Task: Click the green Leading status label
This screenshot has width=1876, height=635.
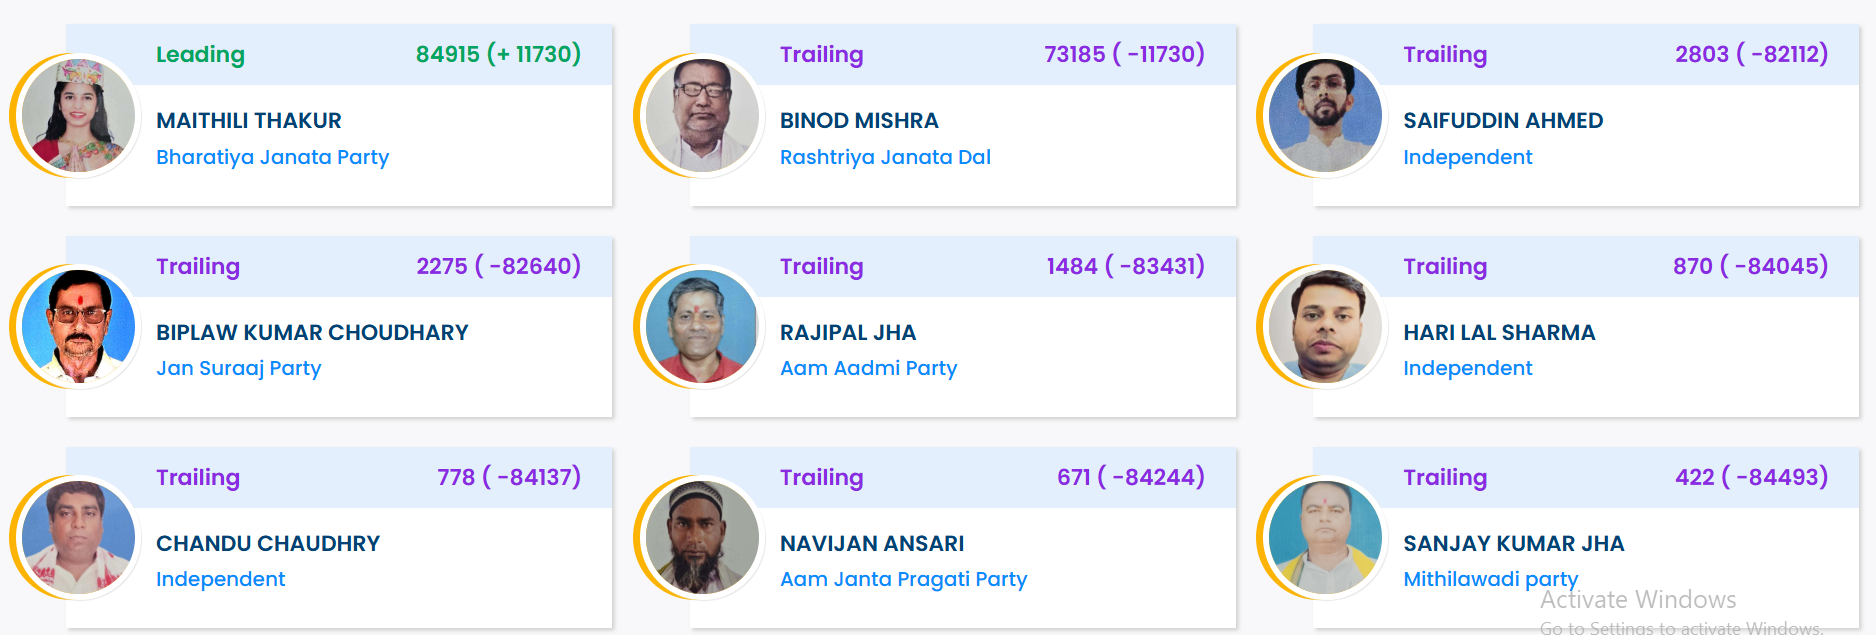Action: click(200, 55)
